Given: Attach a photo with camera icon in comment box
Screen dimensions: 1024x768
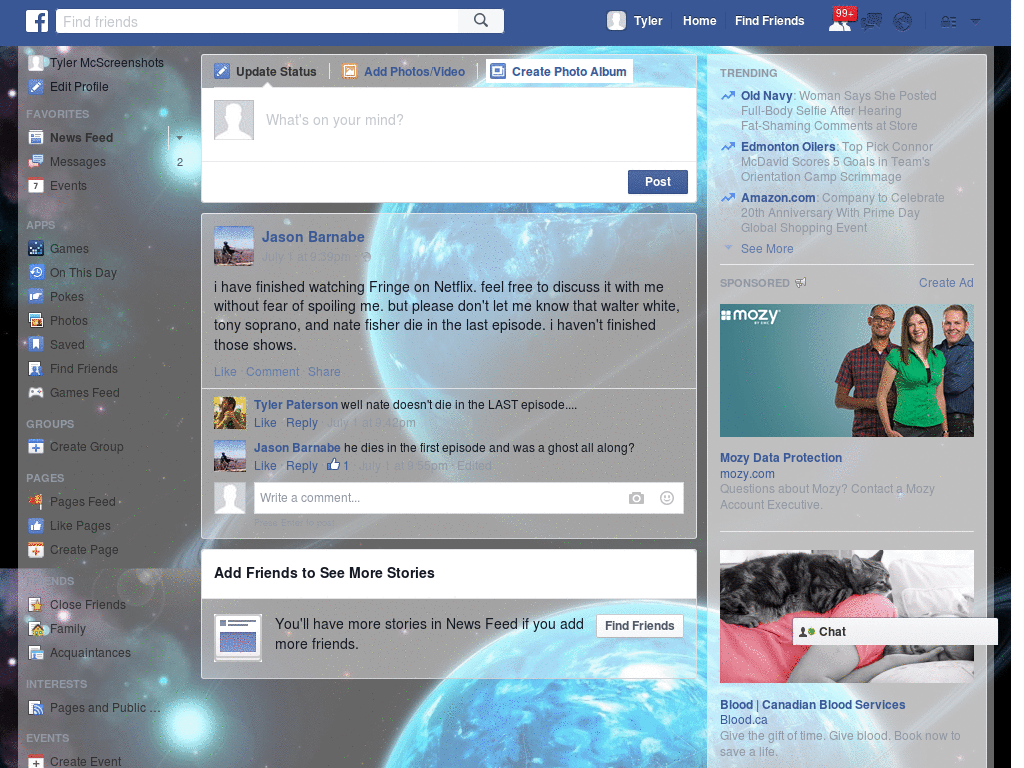Looking at the screenshot, I should coord(636,498).
